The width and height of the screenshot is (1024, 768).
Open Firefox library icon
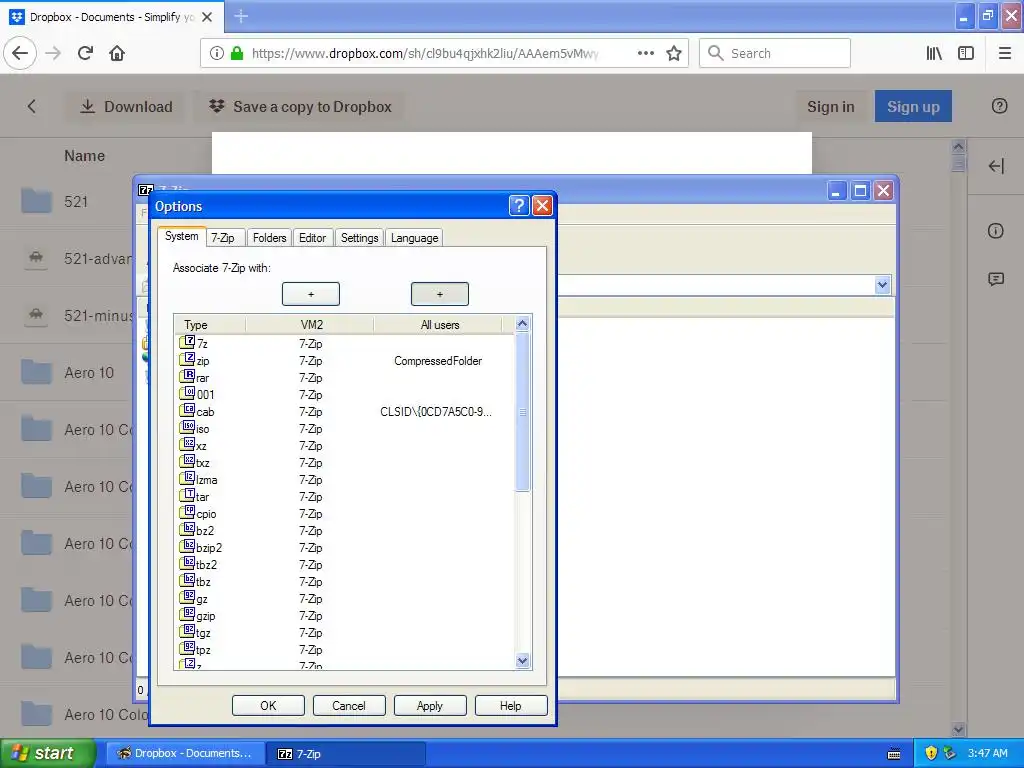pos(935,53)
